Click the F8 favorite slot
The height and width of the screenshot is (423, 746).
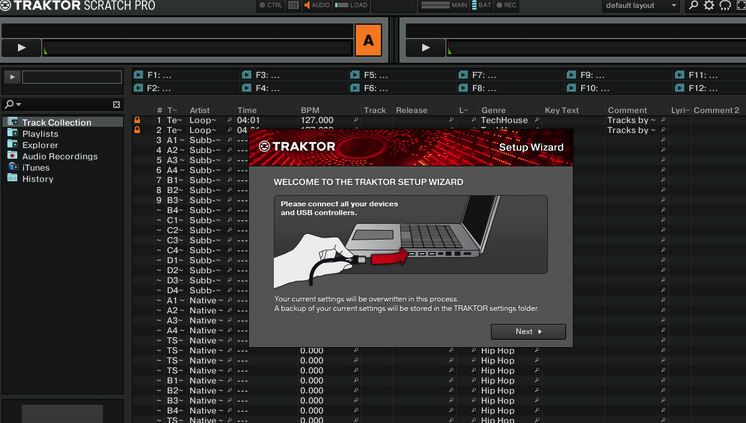(478, 89)
